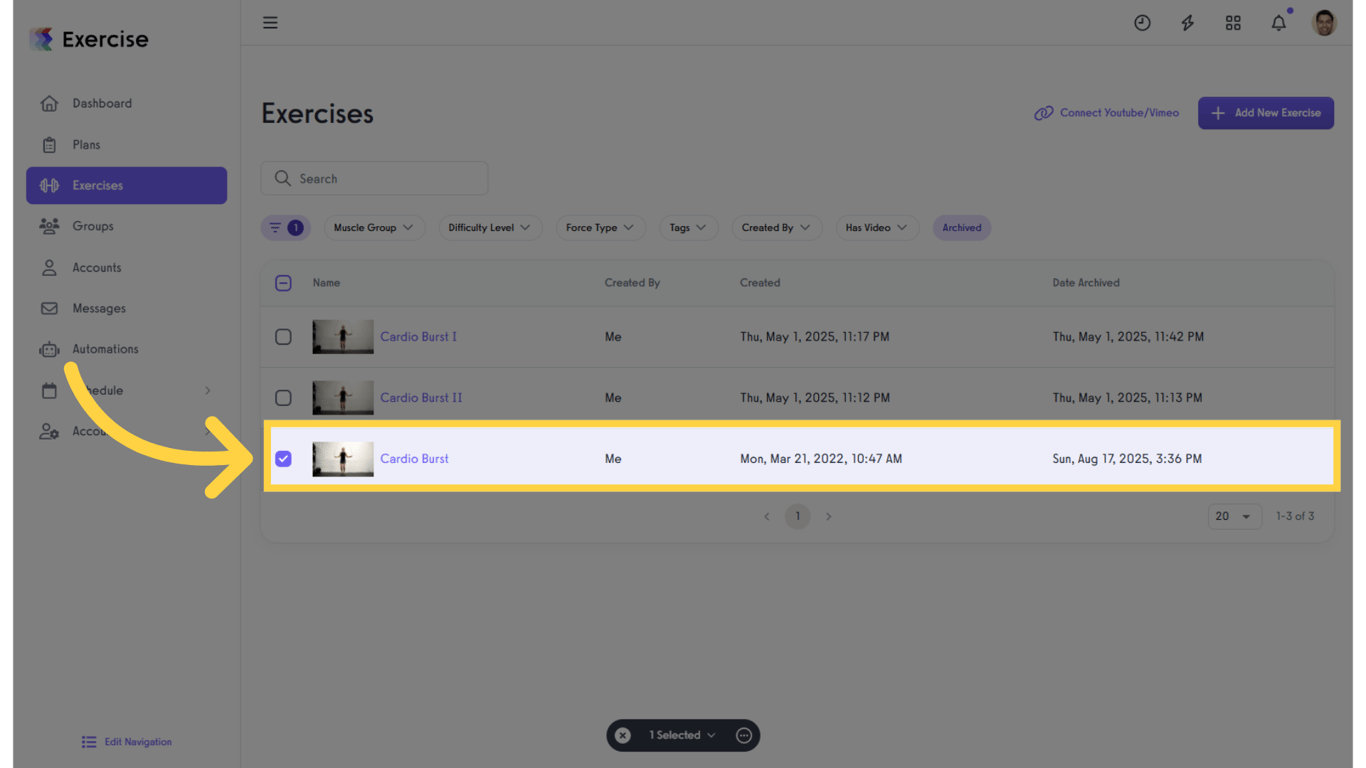Open the Messages envelope icon
The height and width of the screenshot is (768, 1366).
click(x=49, y=308)
